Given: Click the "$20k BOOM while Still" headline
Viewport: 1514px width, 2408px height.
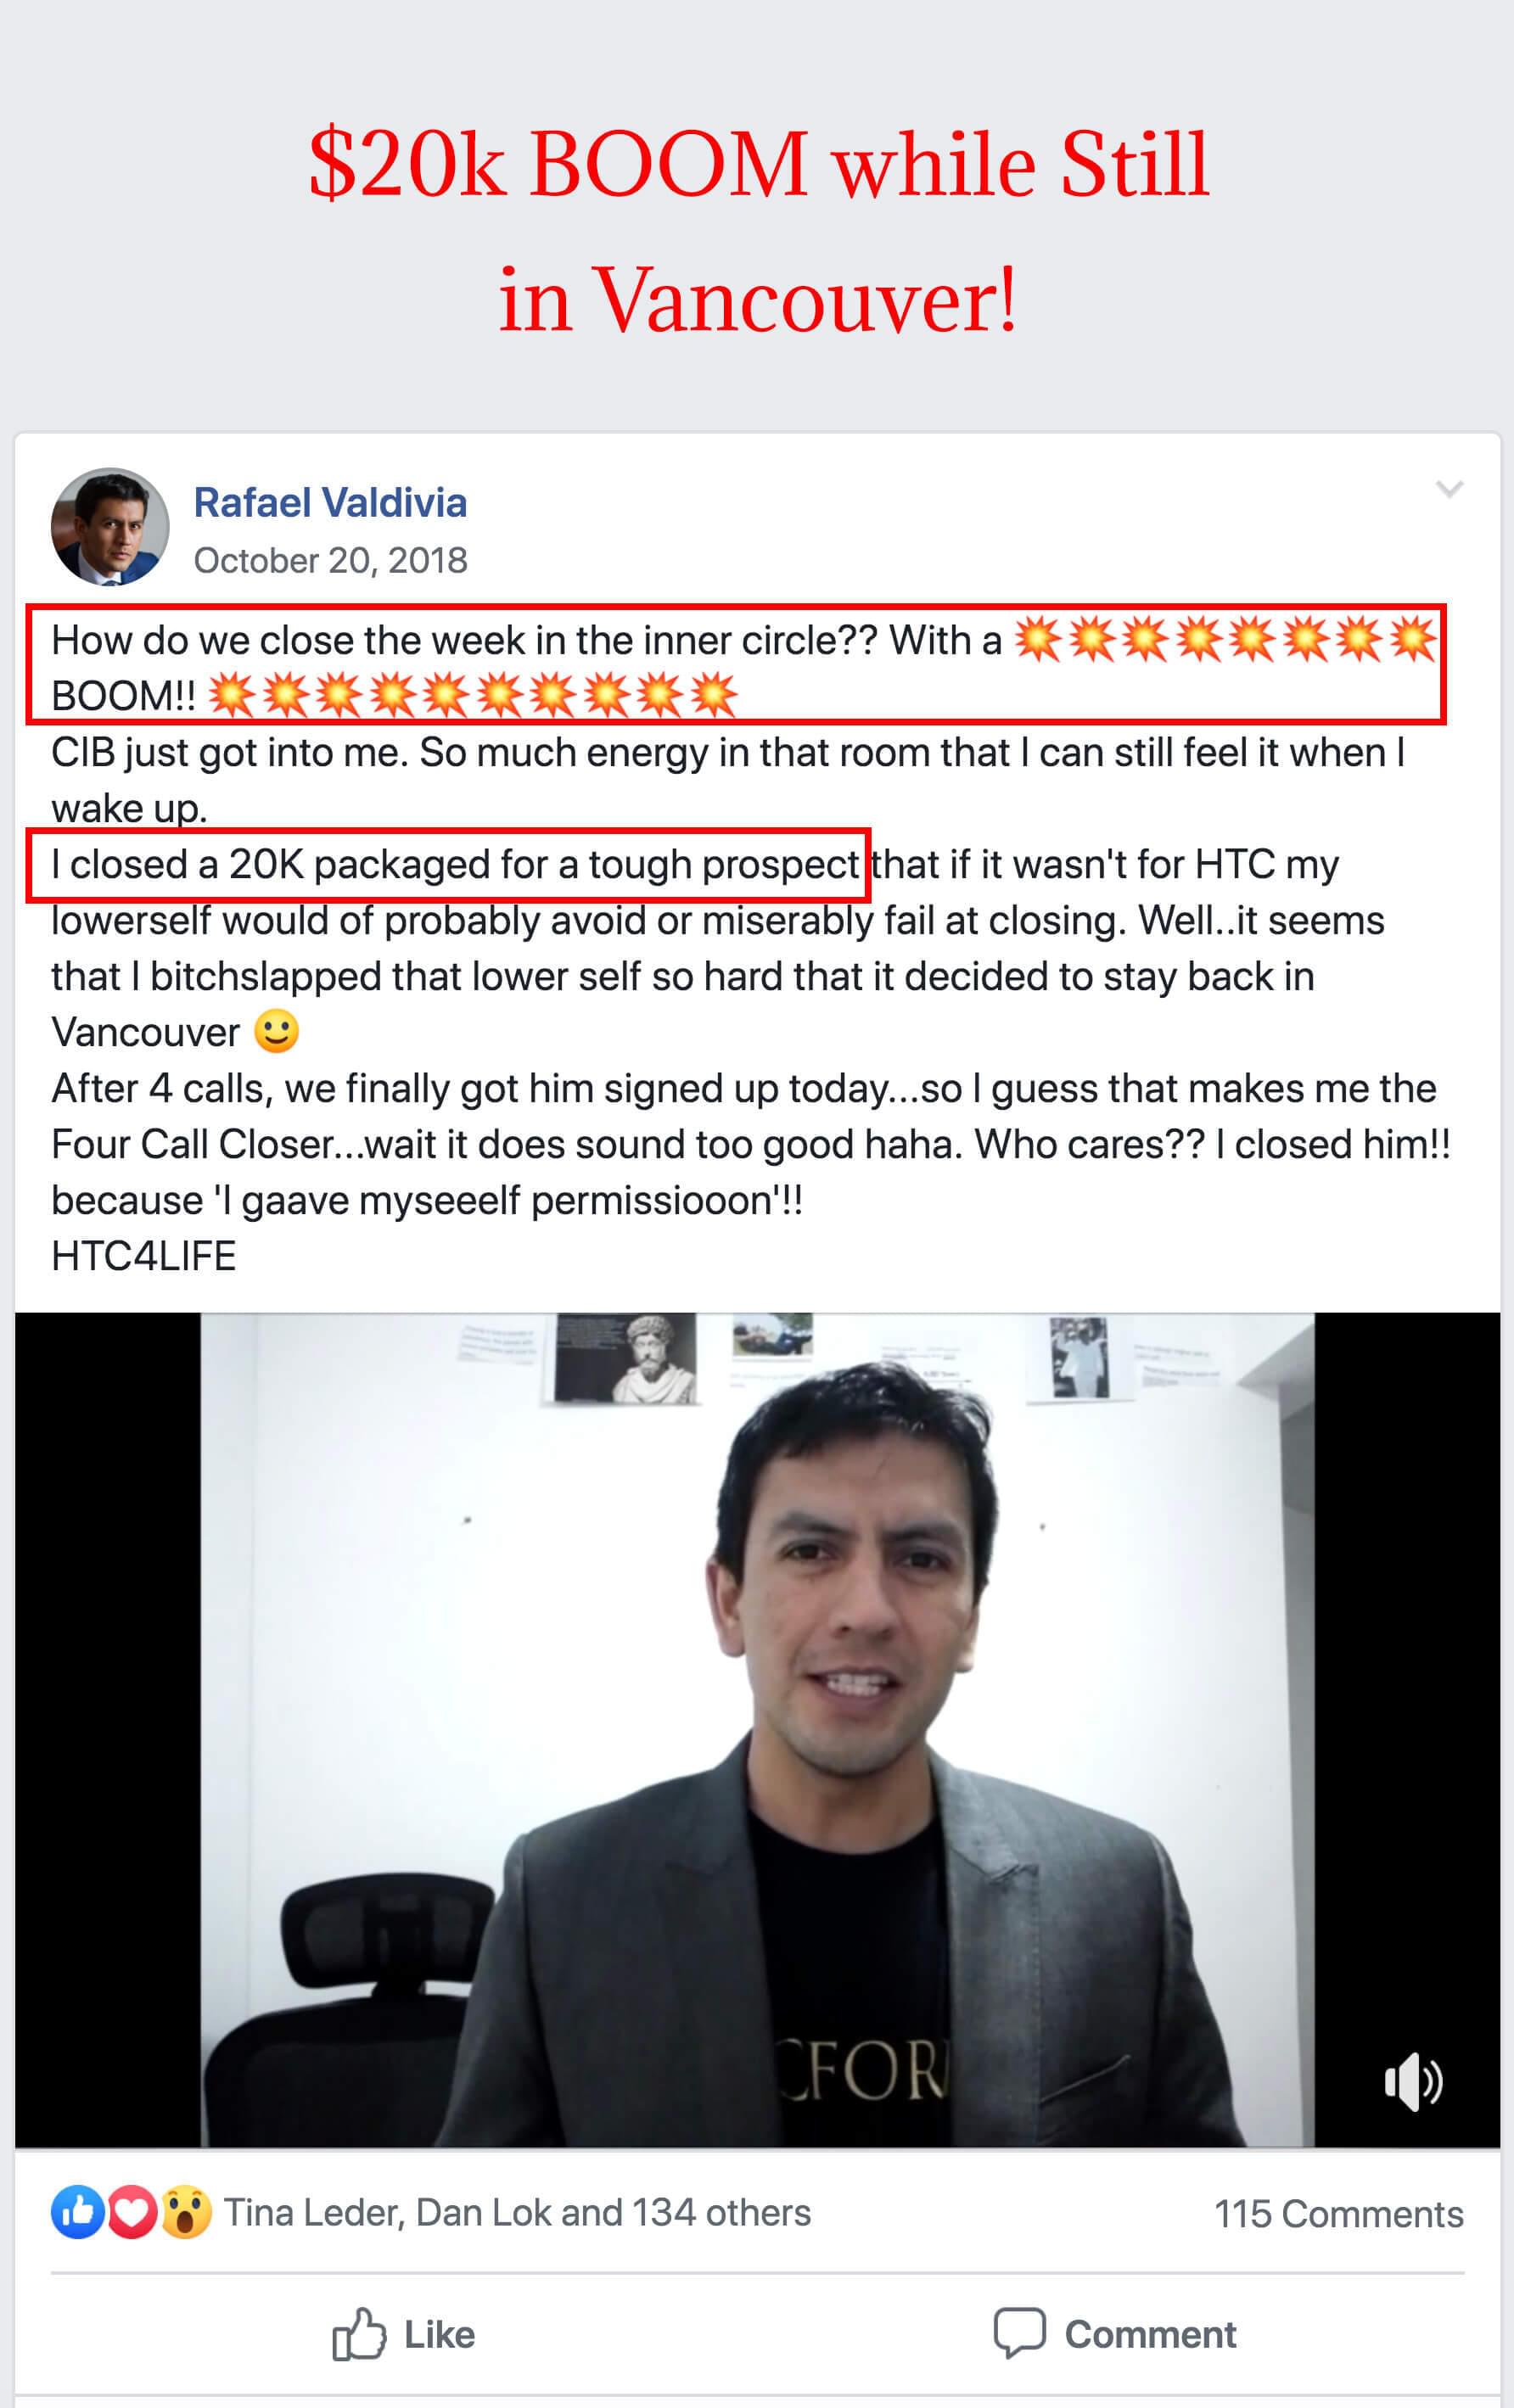Looking at the screenshot, I should tap(759, 164).
